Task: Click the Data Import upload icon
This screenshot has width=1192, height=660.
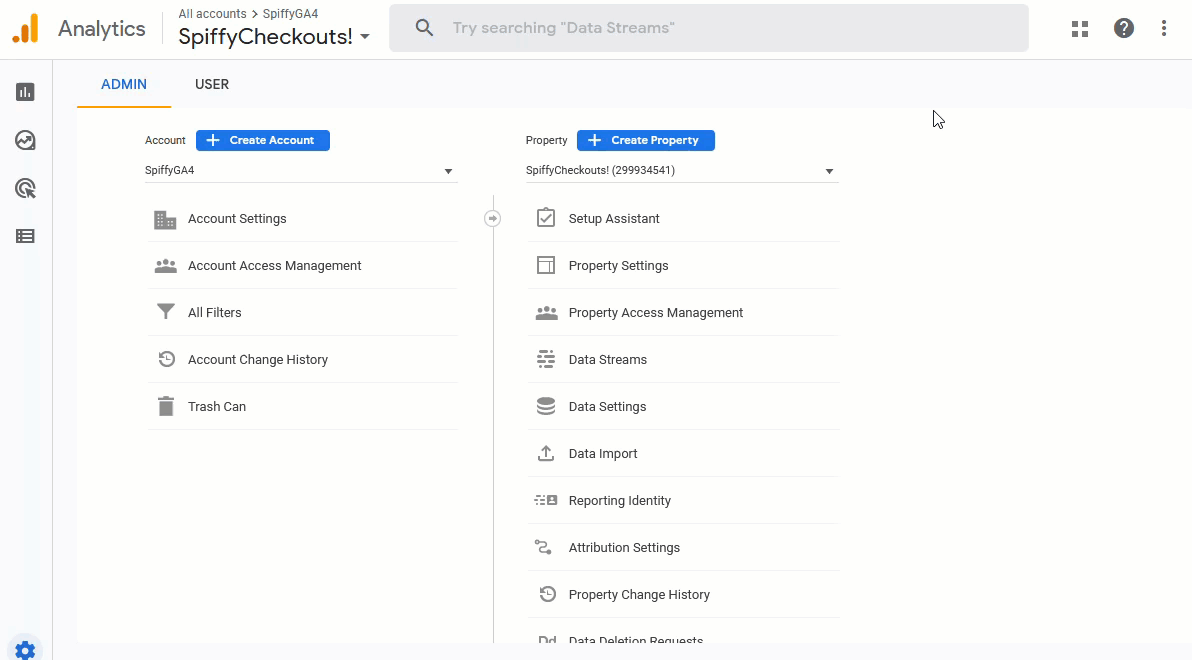Action: pyautogui.click(x=546, y=454)
